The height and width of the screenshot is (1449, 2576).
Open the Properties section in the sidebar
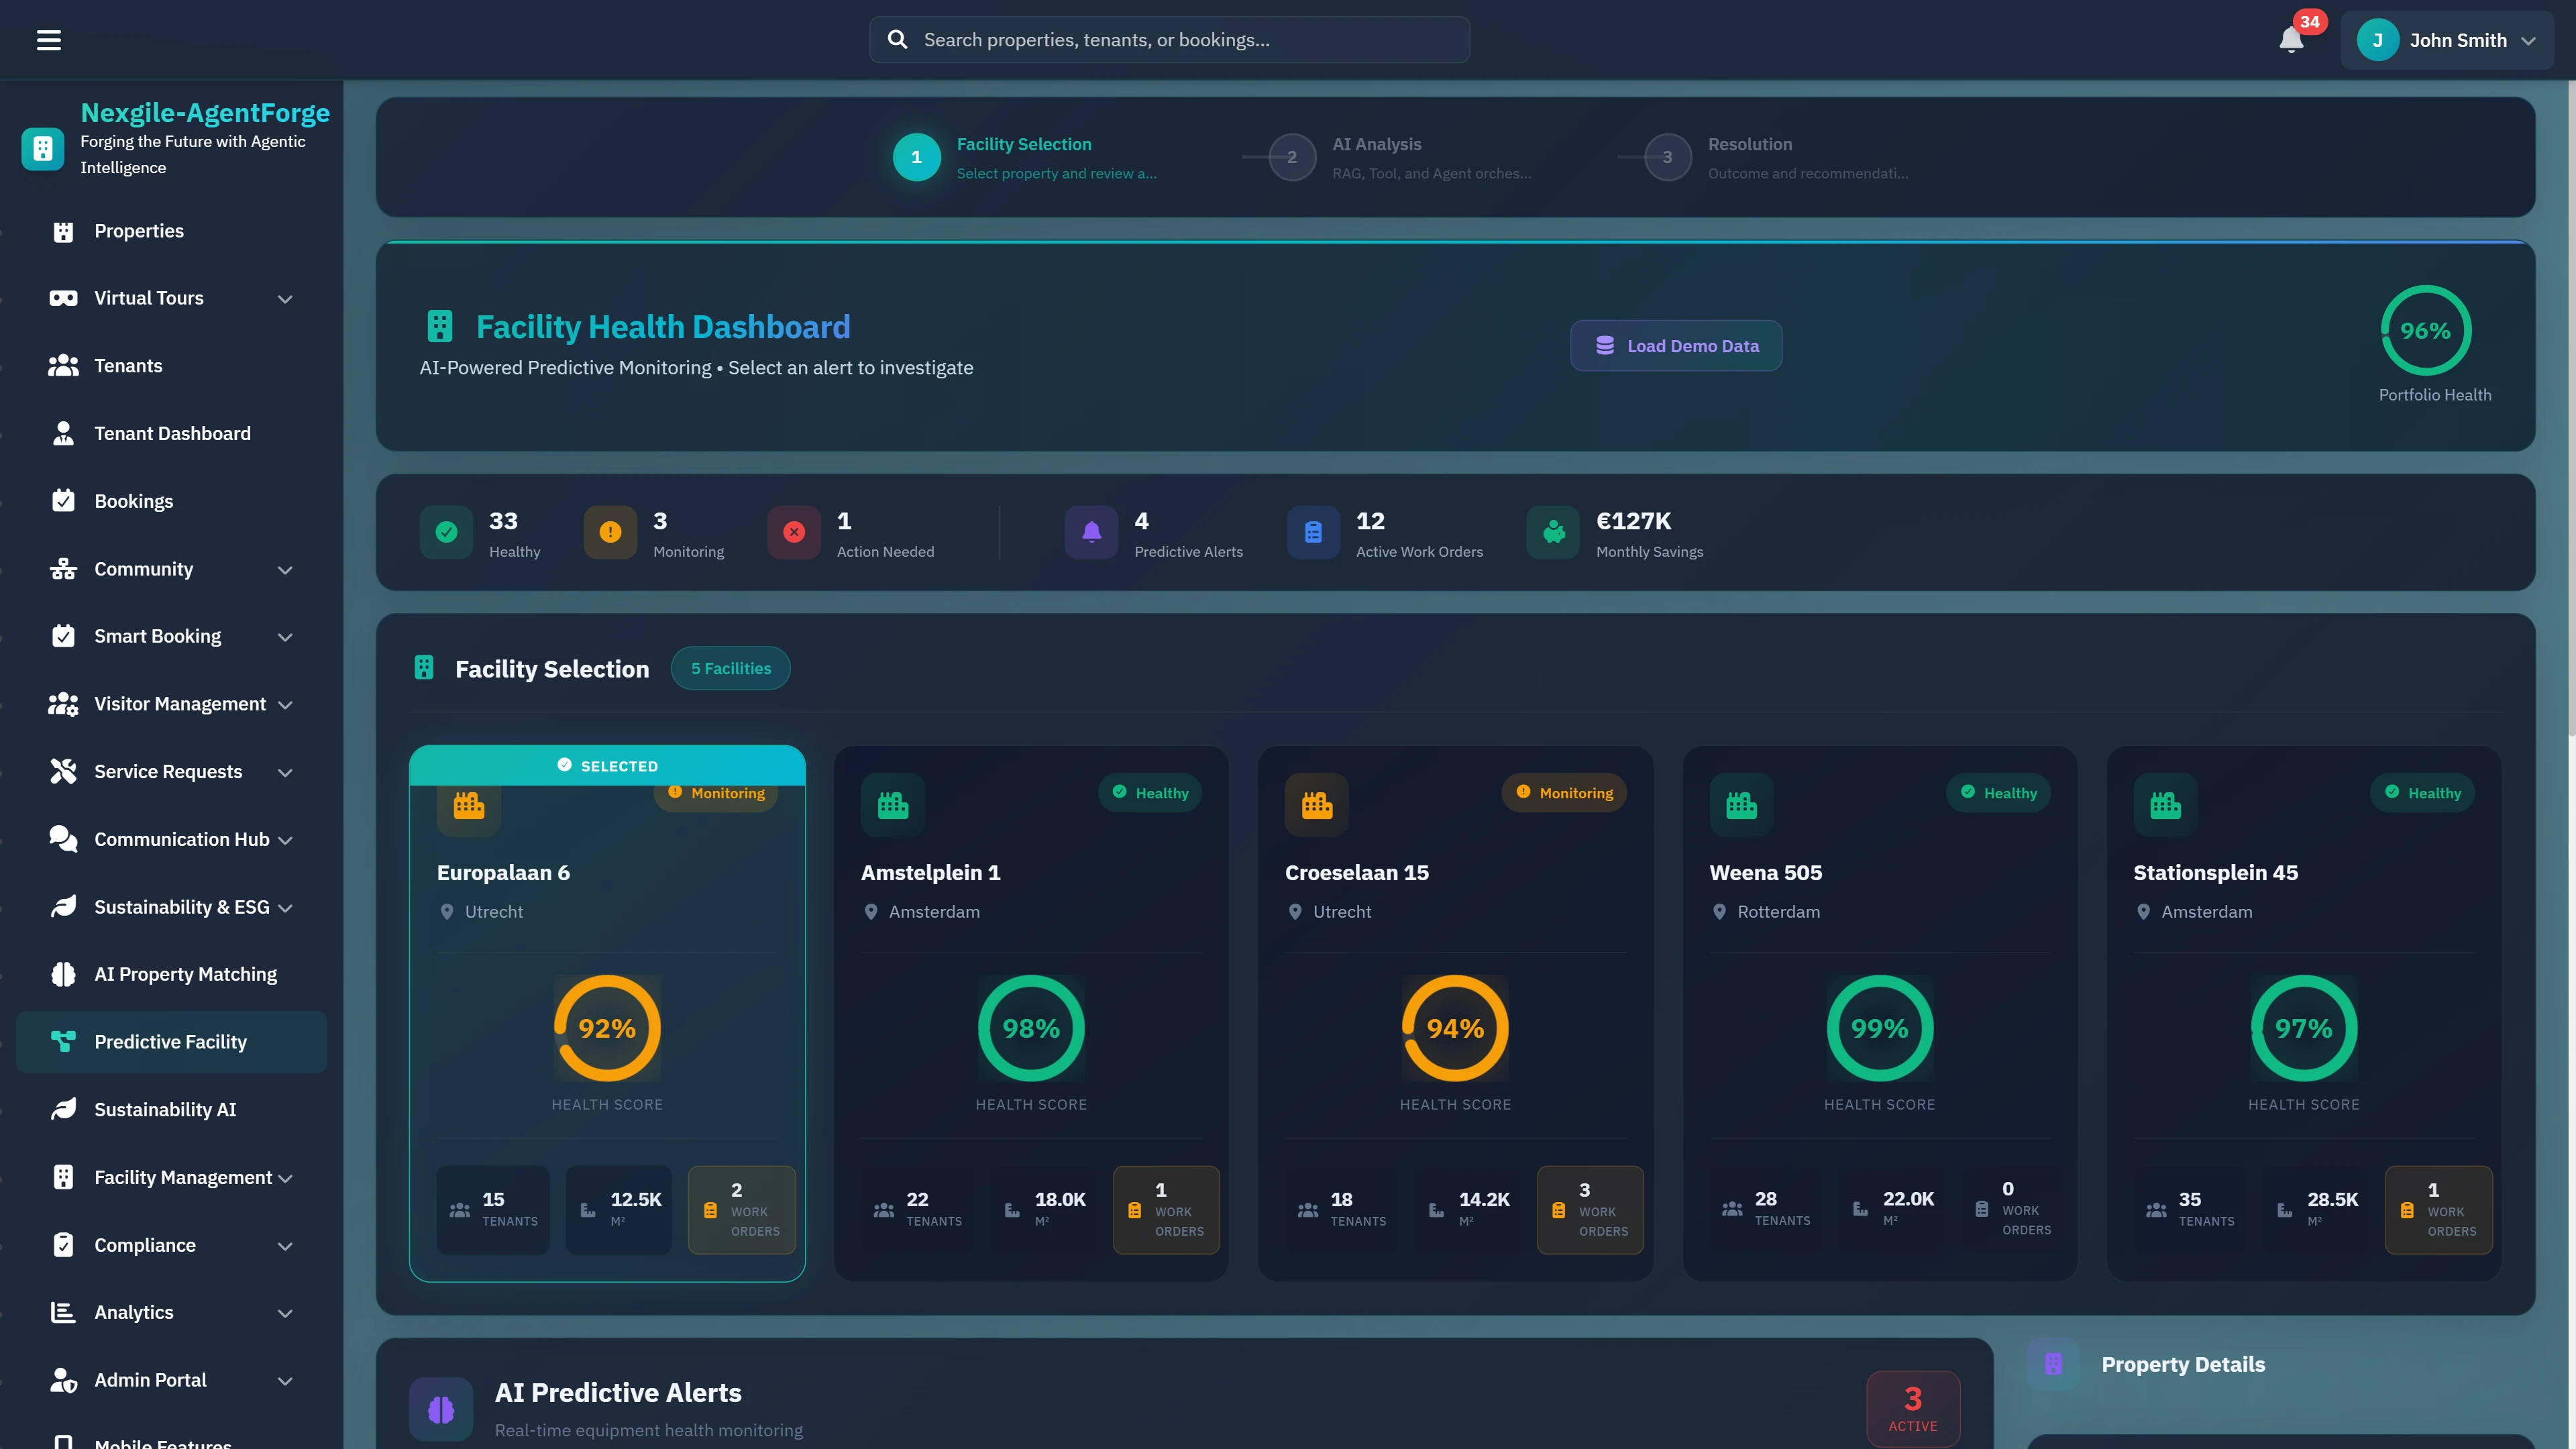pyautogui.click(x=141, y=231)
